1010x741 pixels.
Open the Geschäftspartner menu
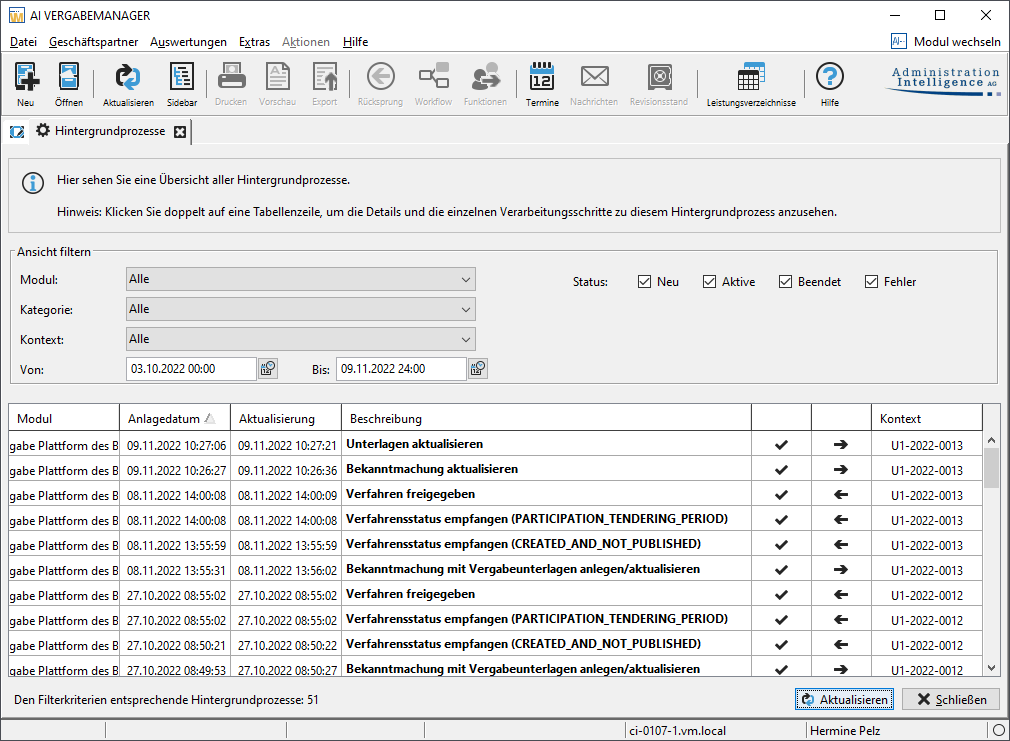[x=93, y=42]
